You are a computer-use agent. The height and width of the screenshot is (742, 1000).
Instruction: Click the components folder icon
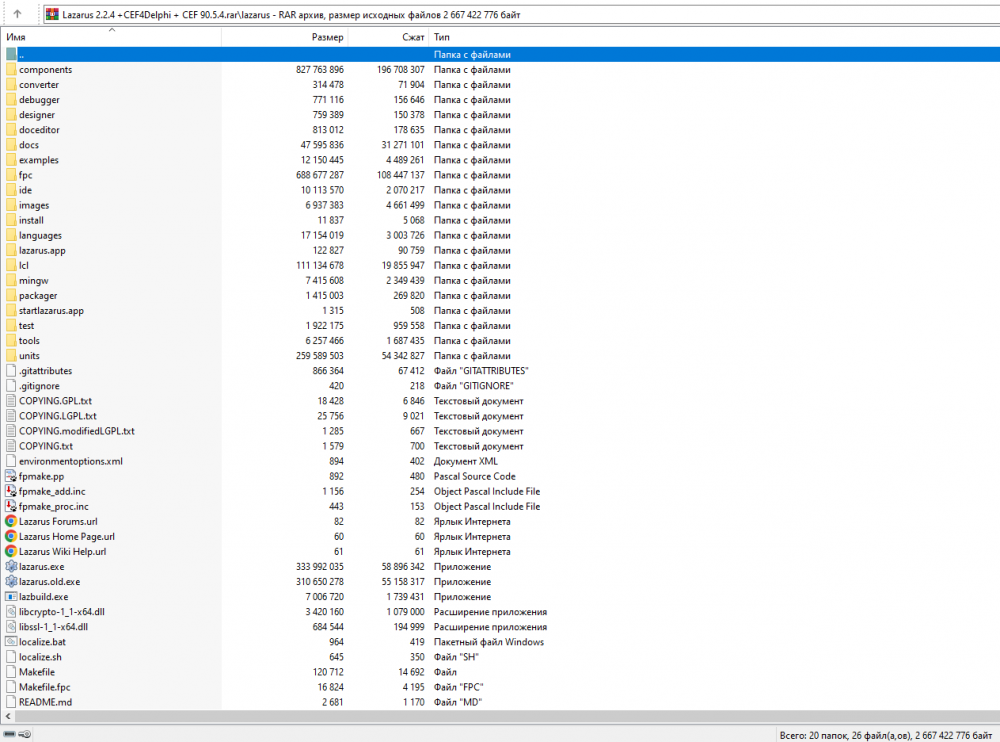(11, 70)
